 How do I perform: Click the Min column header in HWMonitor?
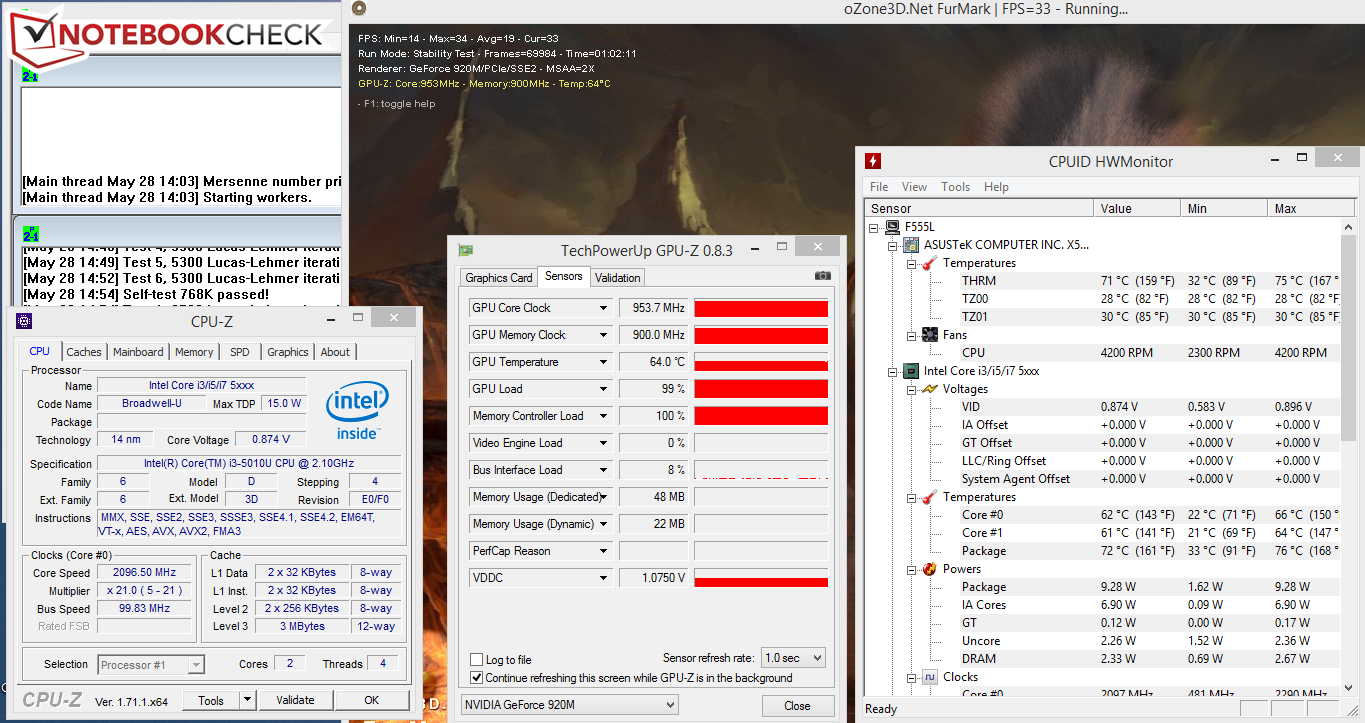click(x=1224, y=208)
